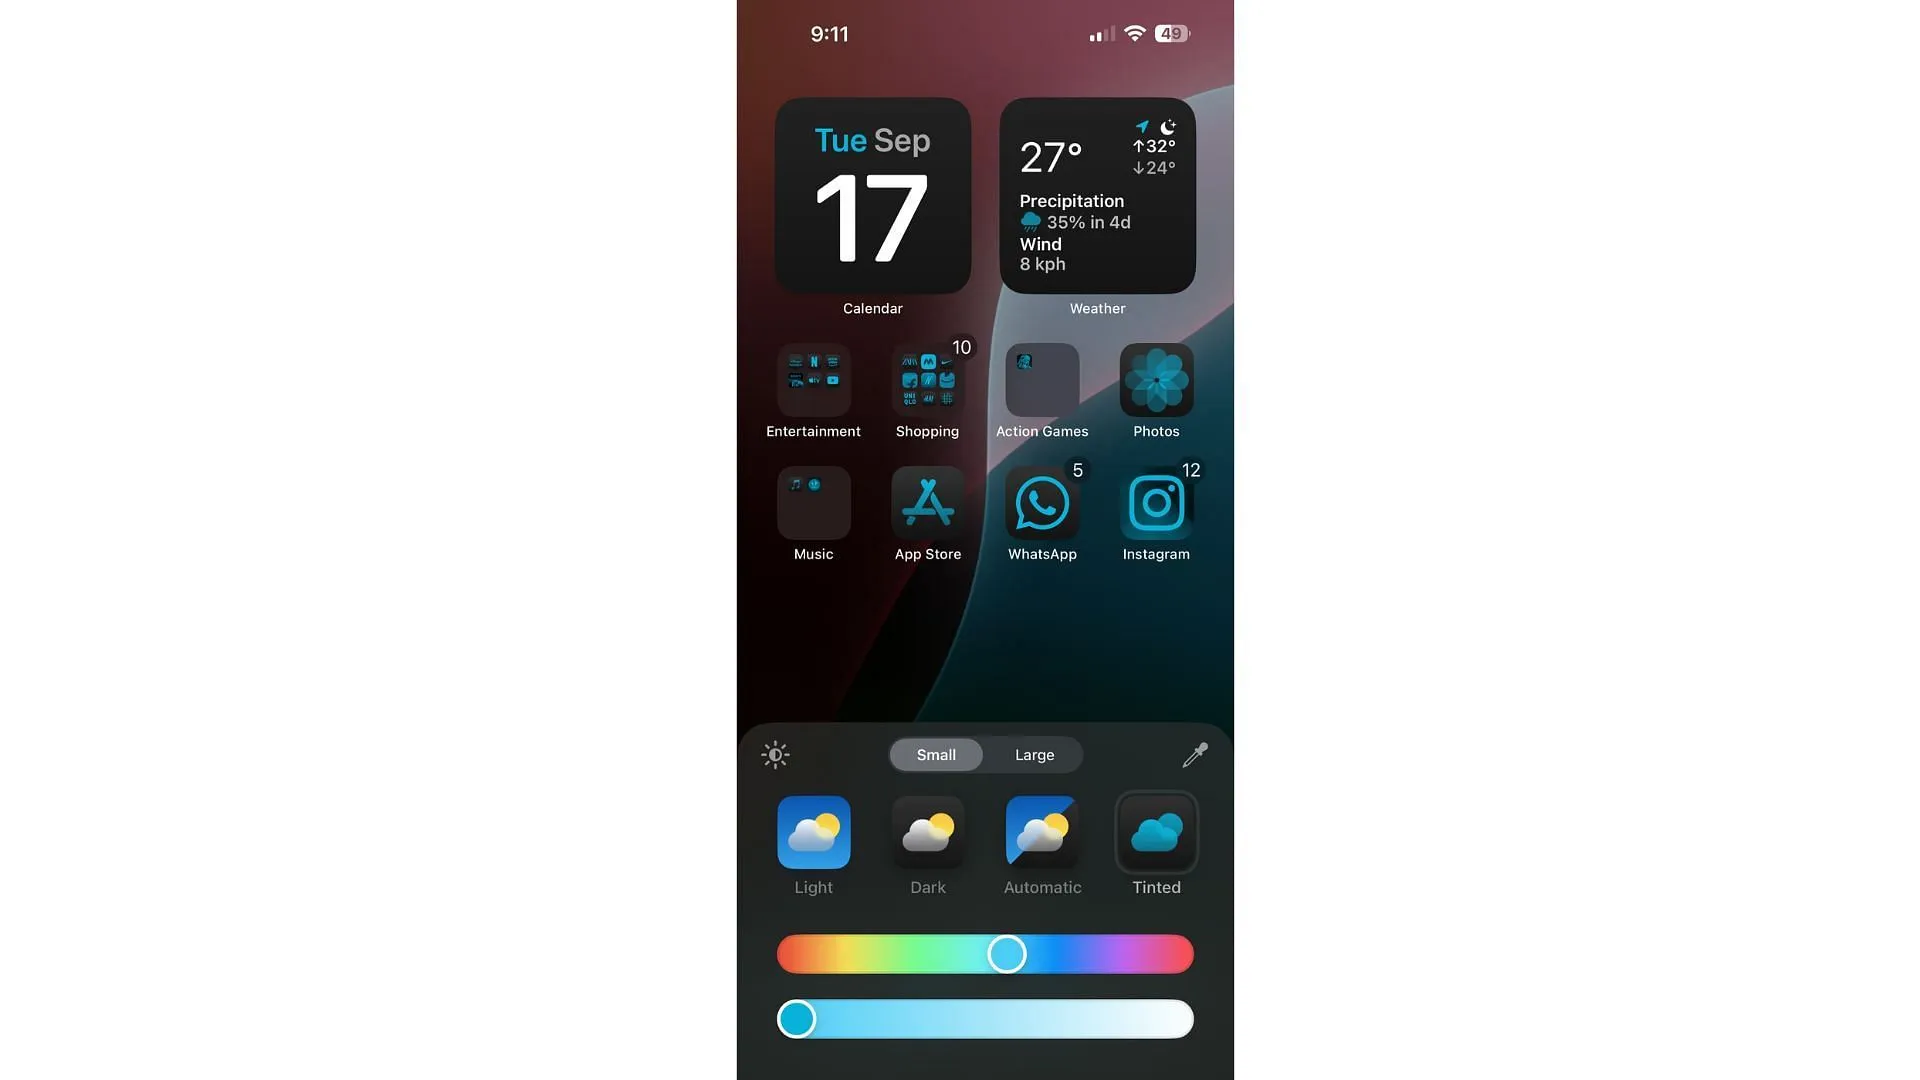
Task: Tap the status bar battery indicator
Action: (x=1171, y=33)
